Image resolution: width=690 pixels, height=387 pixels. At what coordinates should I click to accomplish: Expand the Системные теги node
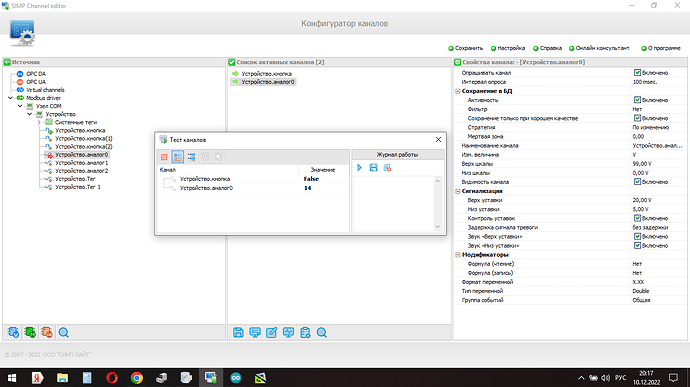[x=39, y=122]
